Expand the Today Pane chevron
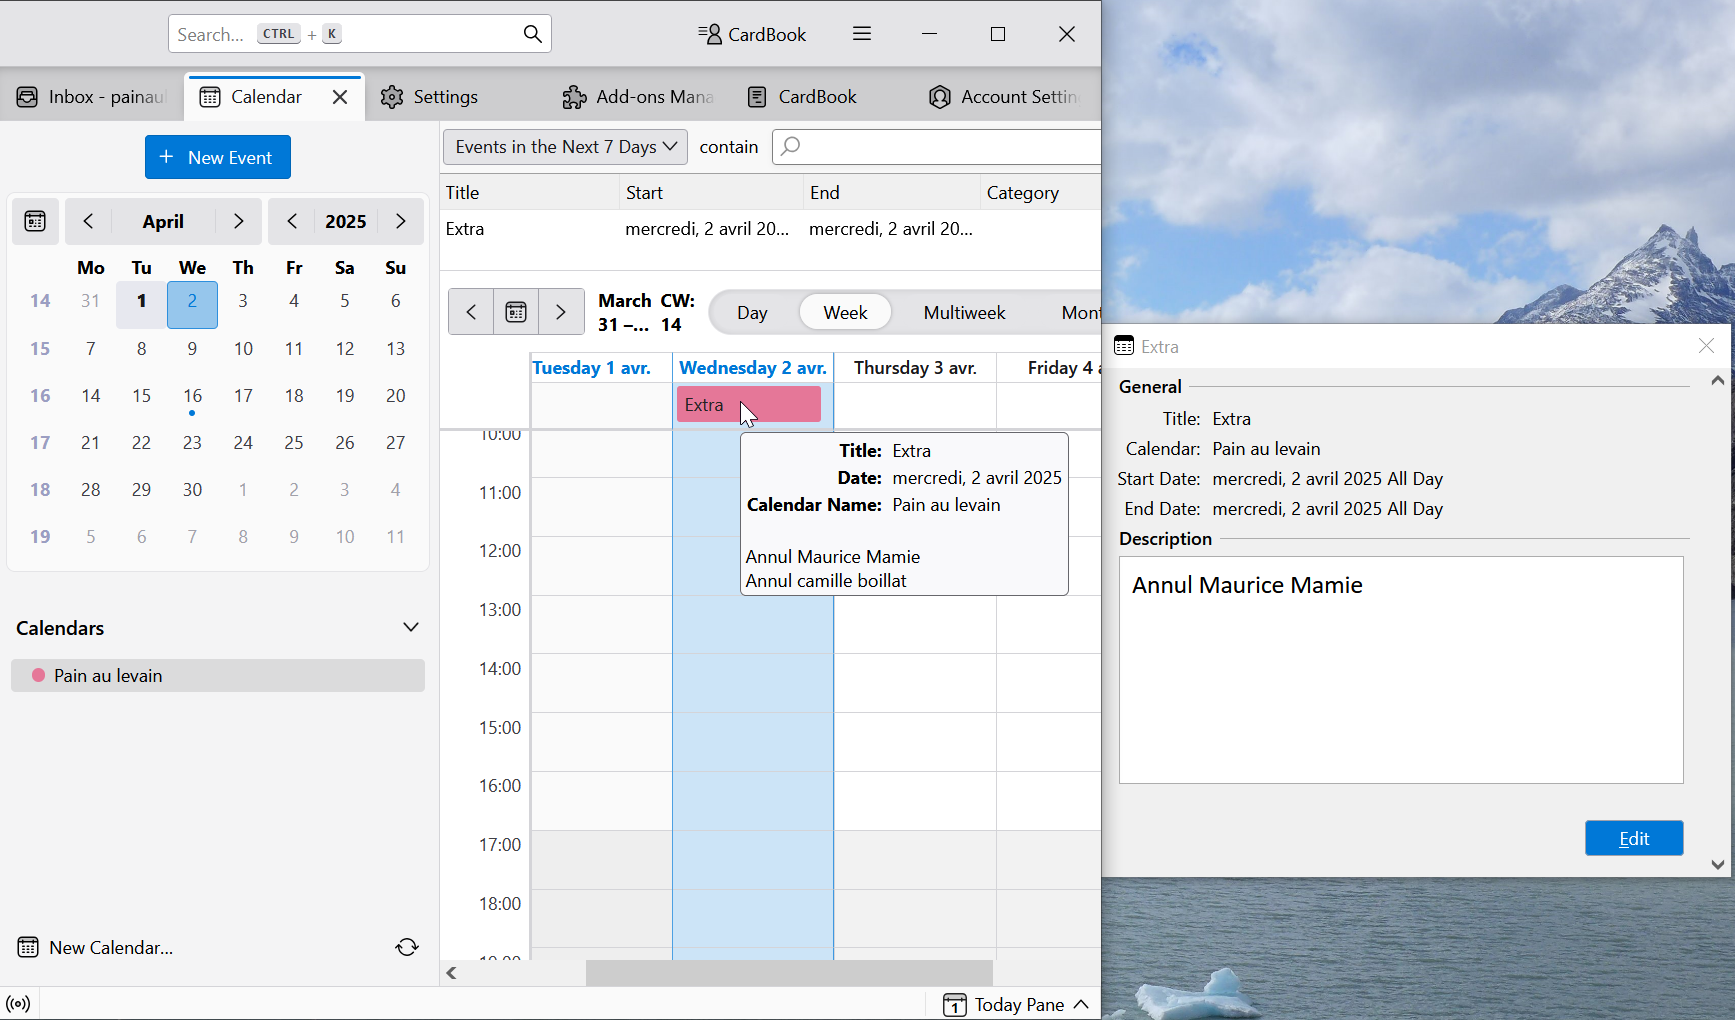Viewport: 1735px width, 1020px height. (x=1081, y=1004)
